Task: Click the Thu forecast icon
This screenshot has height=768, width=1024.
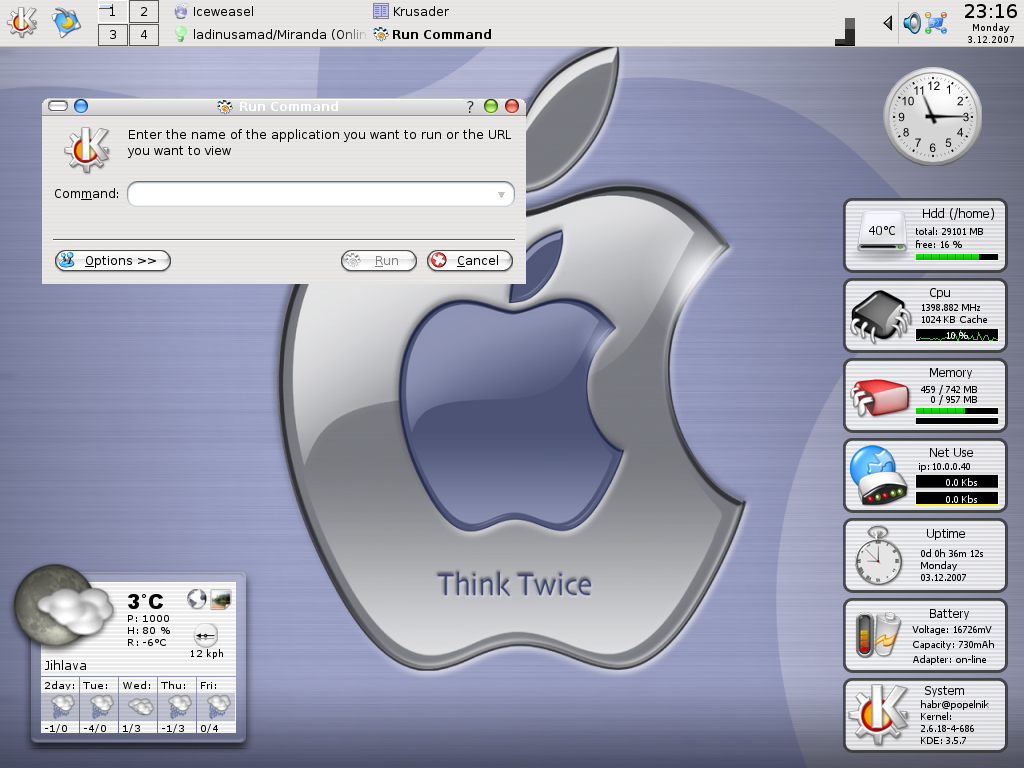Action: click(178, 707)
